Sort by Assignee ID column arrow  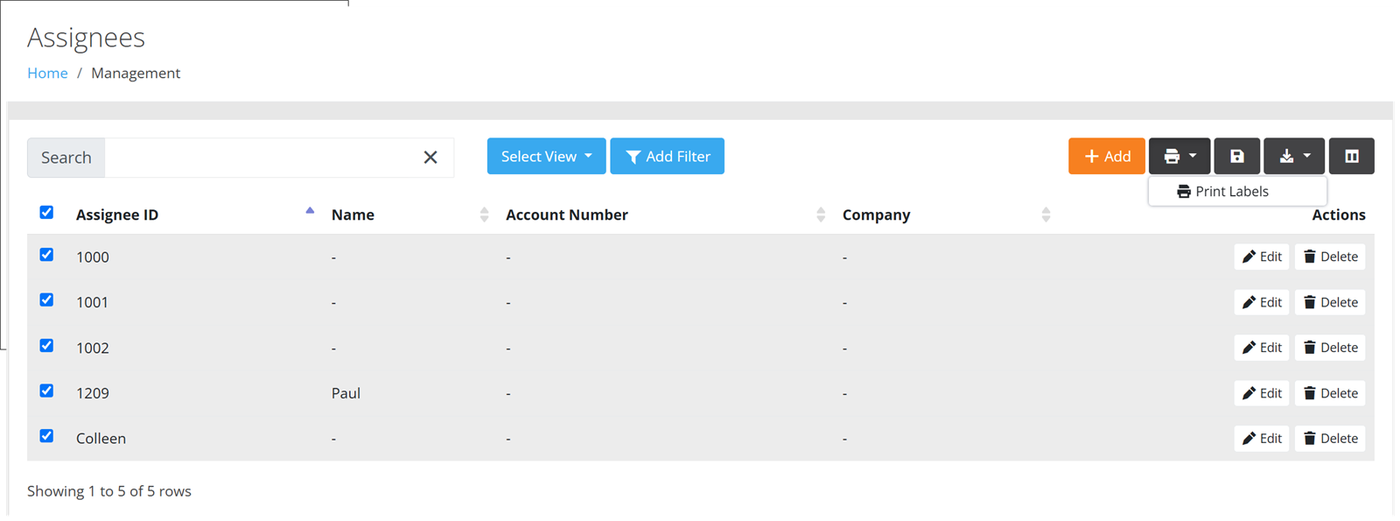310,210
